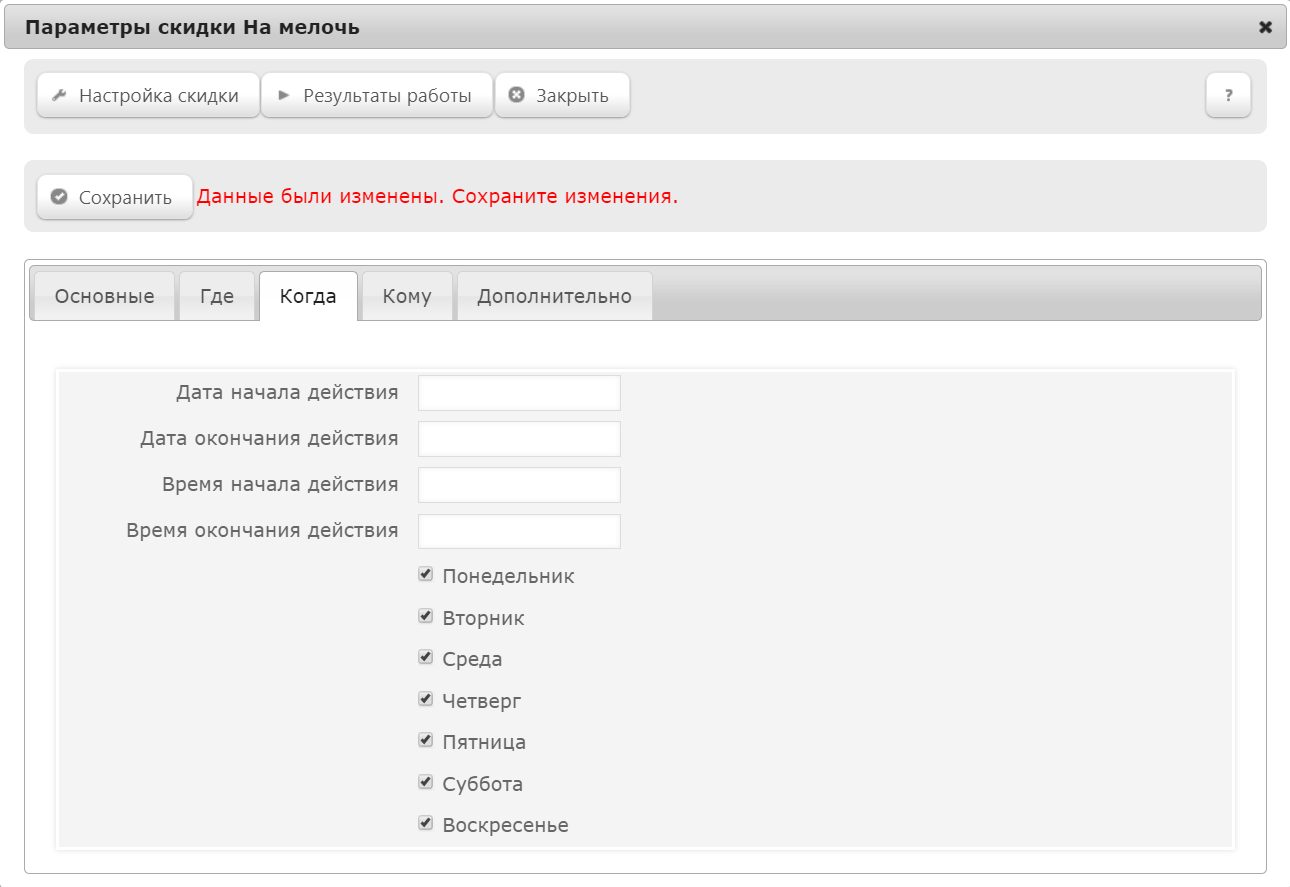
Task: Click the Закрыть button
Action: (562, 96)
